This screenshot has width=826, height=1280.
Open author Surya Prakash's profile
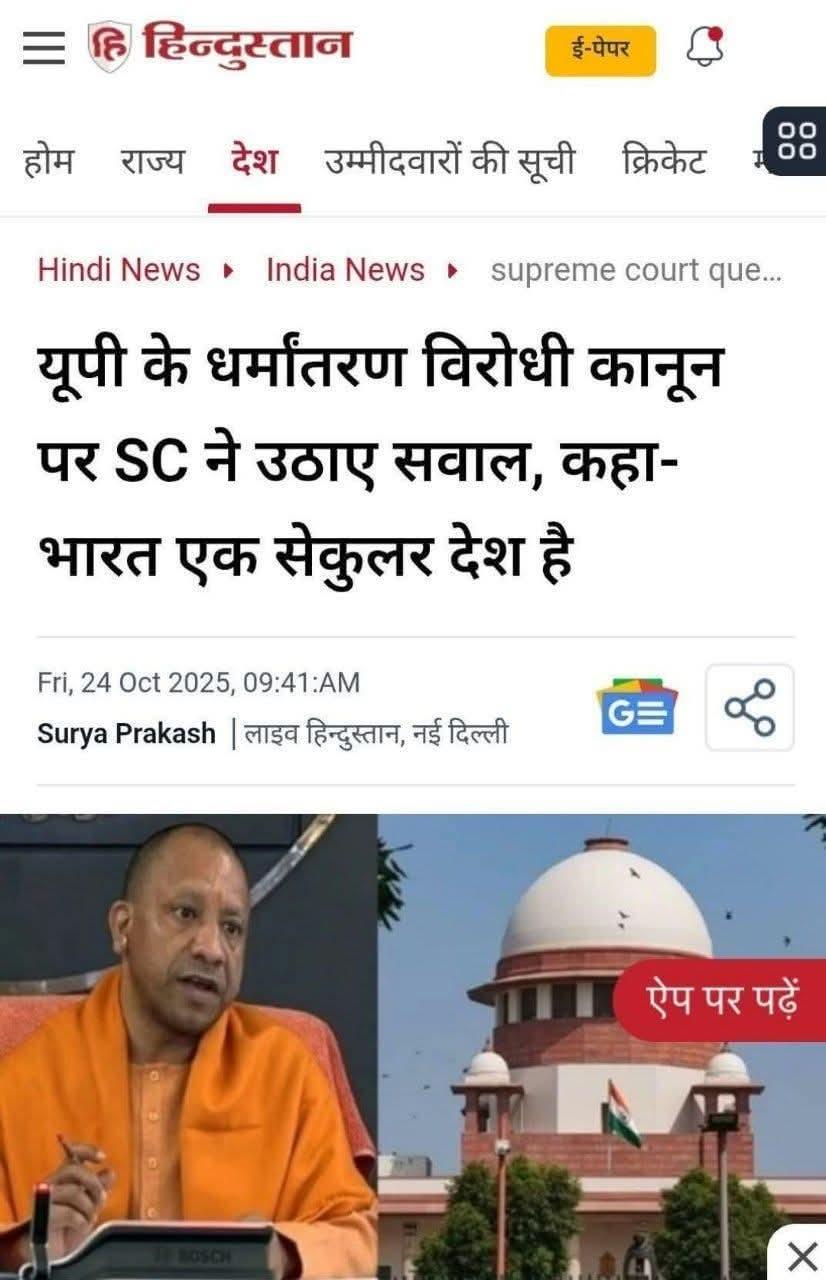pos(126,733)
